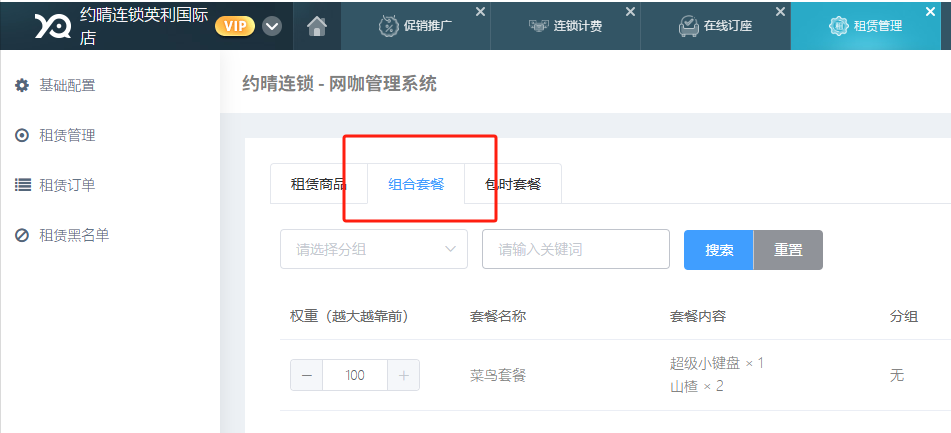Screen dimensions: 951x433
Task: Click the circle icon beside sidebar 租赁管理
Action: tap(22, 135)
